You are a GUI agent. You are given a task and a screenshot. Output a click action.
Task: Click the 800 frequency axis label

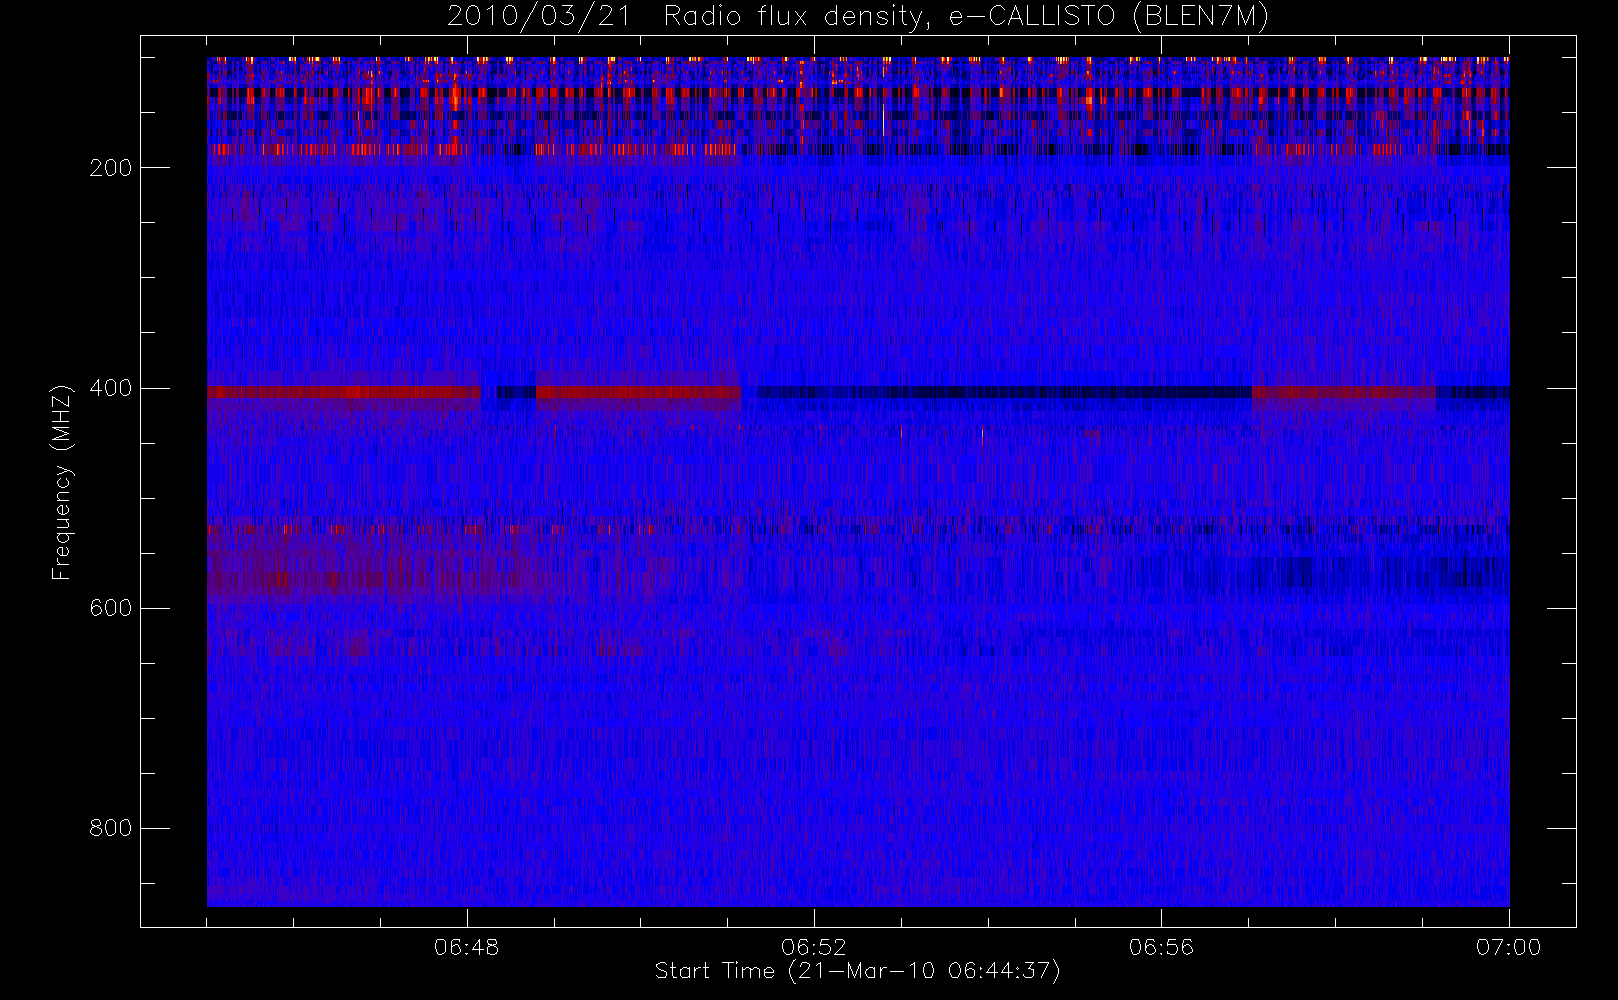[x=110, y=828]
